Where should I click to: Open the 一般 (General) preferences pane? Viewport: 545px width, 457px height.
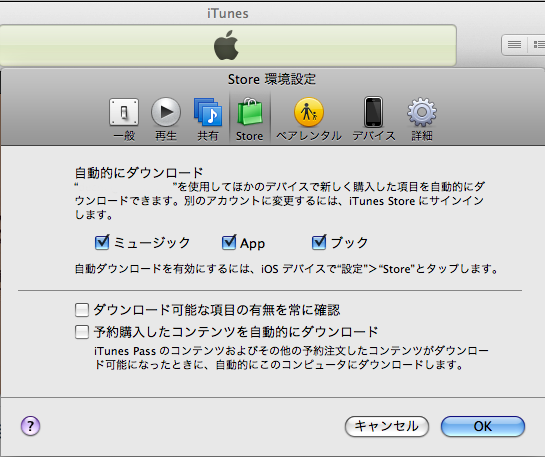[124, 120]
